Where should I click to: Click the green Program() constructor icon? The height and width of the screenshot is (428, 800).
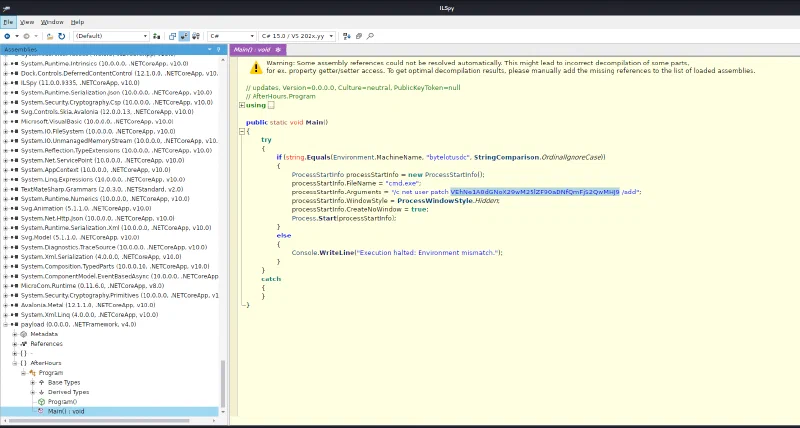42,402
